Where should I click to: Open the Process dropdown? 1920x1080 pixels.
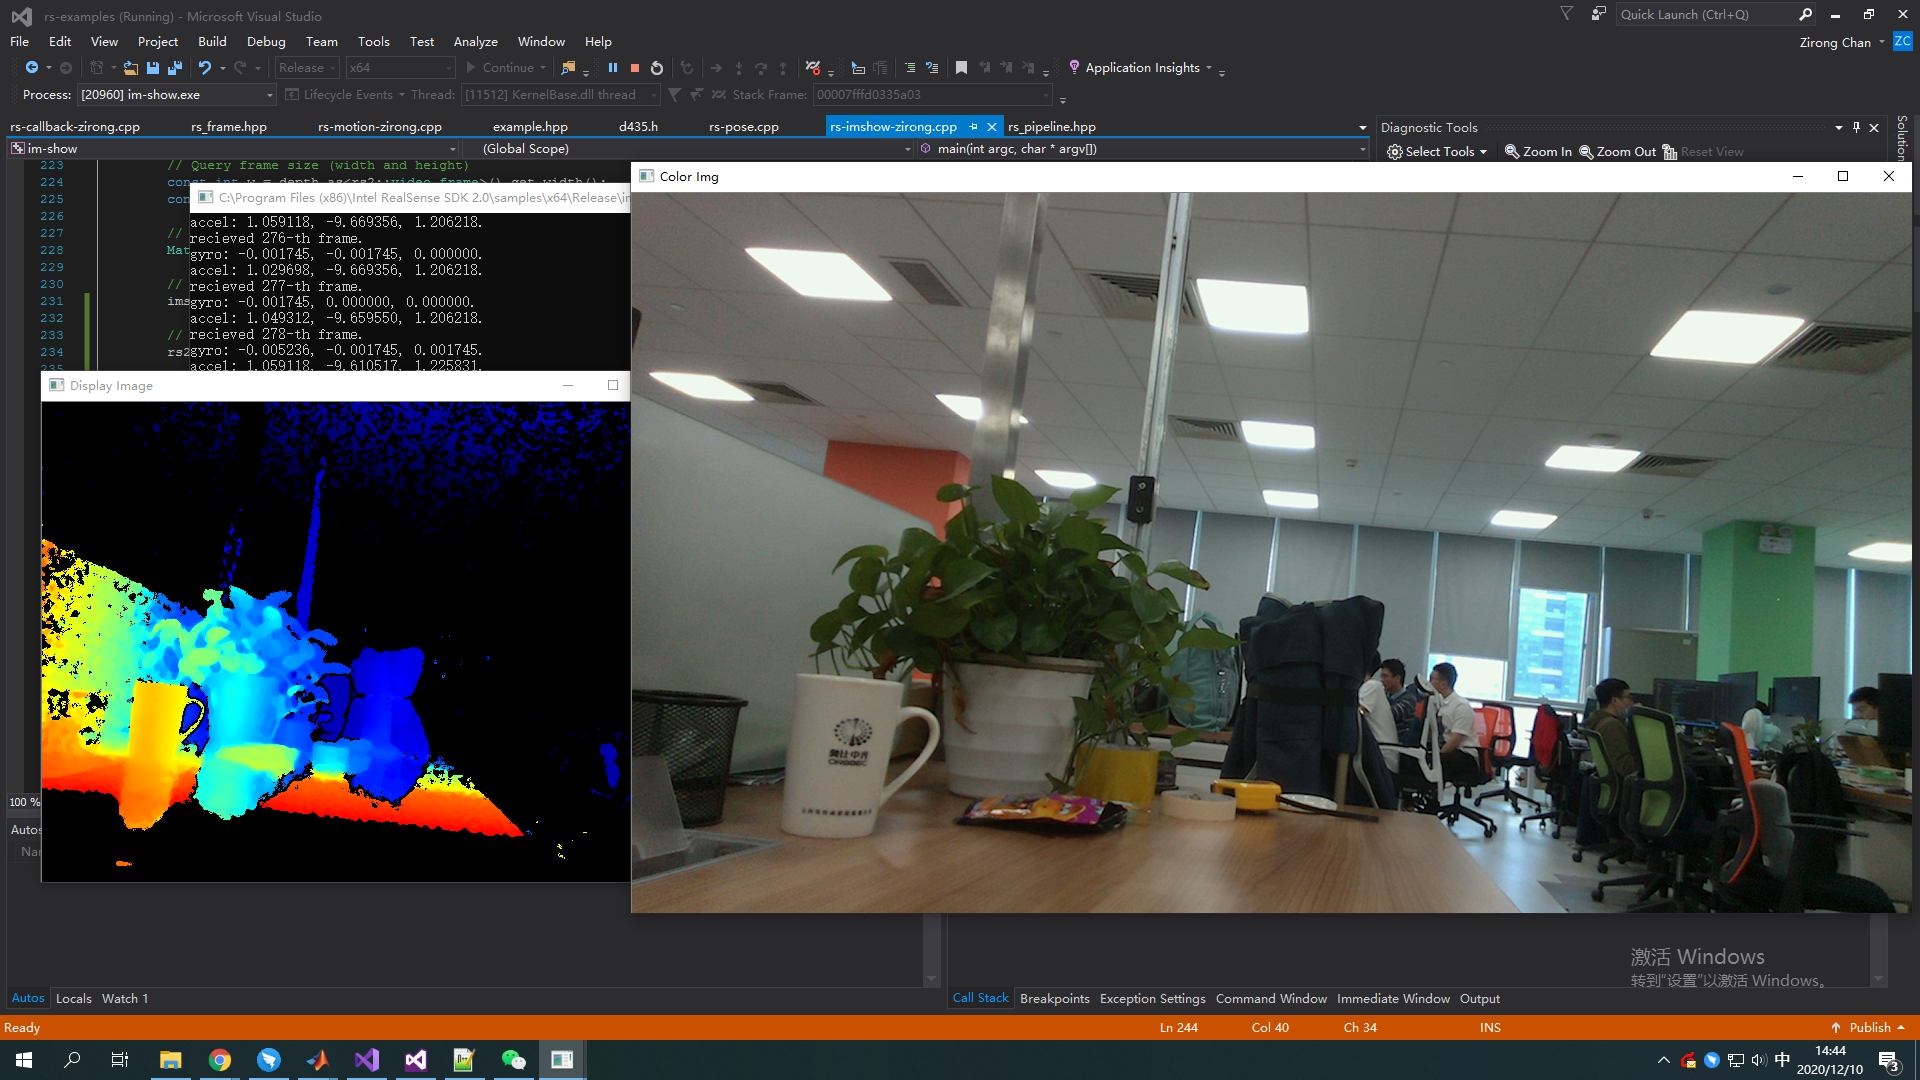pos(269,95)
